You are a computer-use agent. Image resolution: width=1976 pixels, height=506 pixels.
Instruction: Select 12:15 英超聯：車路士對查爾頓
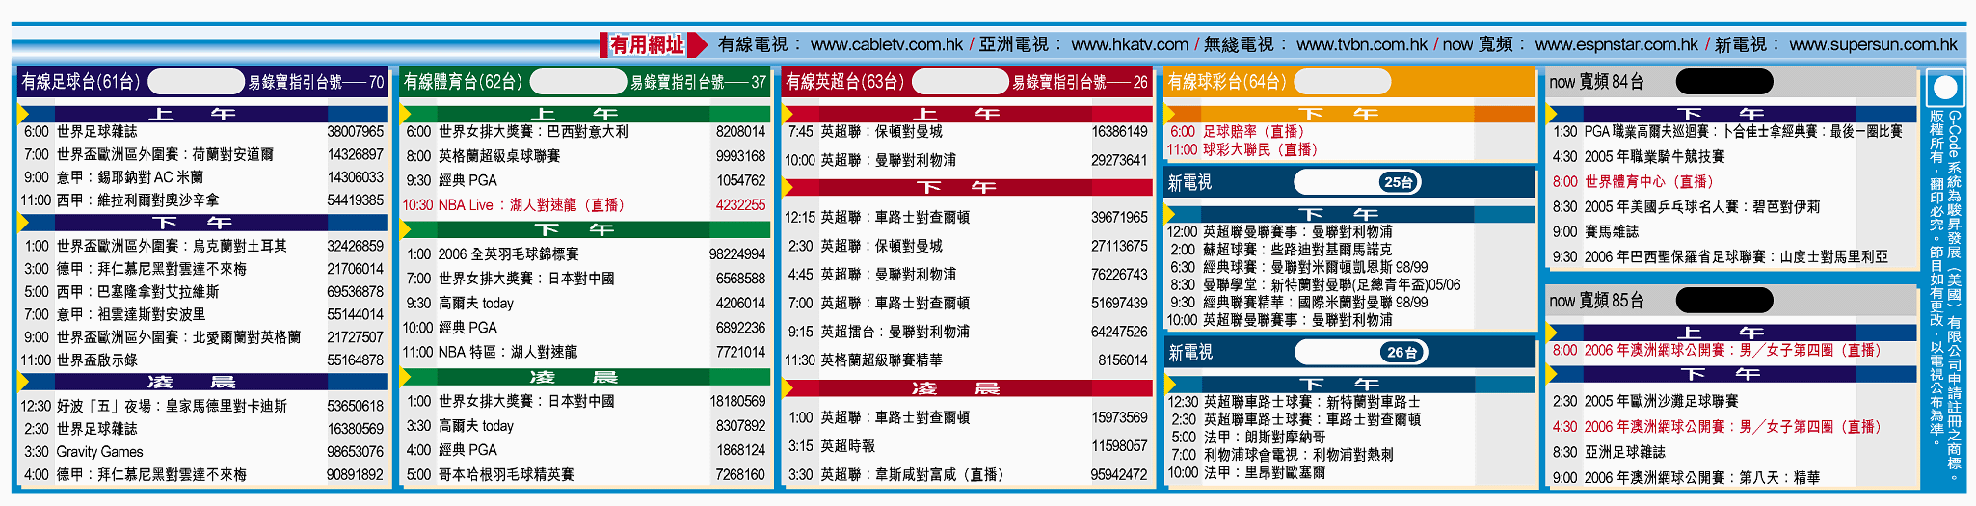click(x=967, y=217)
